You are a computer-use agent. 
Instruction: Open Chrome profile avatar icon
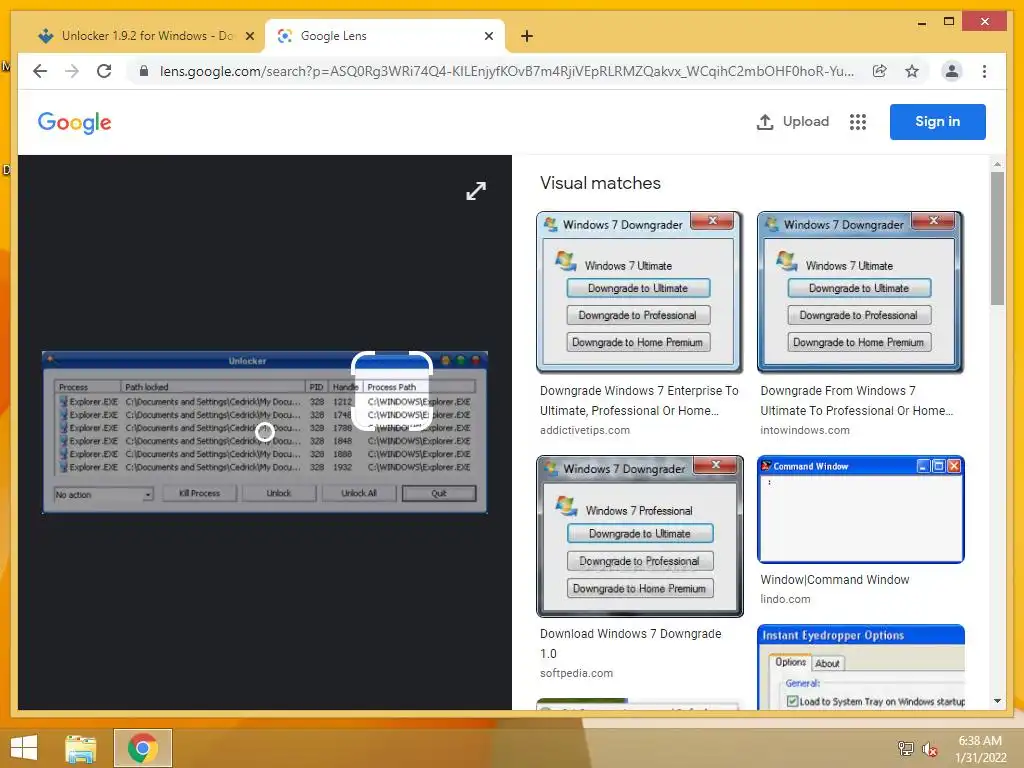(x=952, y=71)
